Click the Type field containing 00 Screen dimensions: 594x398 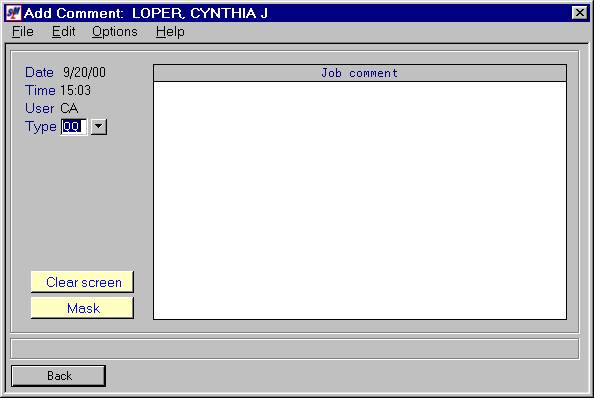click(73, 126)
